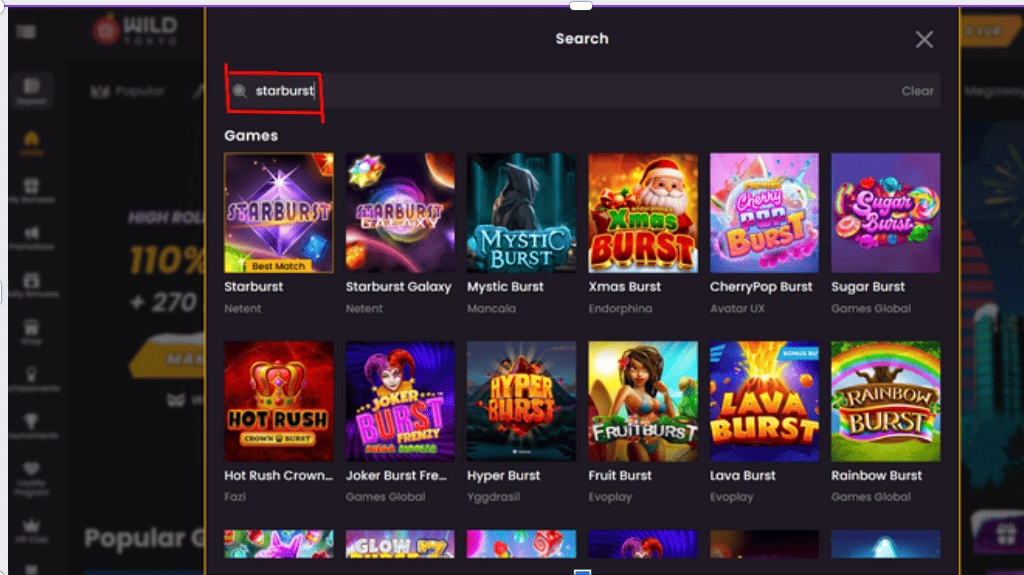Select the Popular tab behind the dialog
Viewport: 1024px width, 575px height.
(x=127, y=91)
